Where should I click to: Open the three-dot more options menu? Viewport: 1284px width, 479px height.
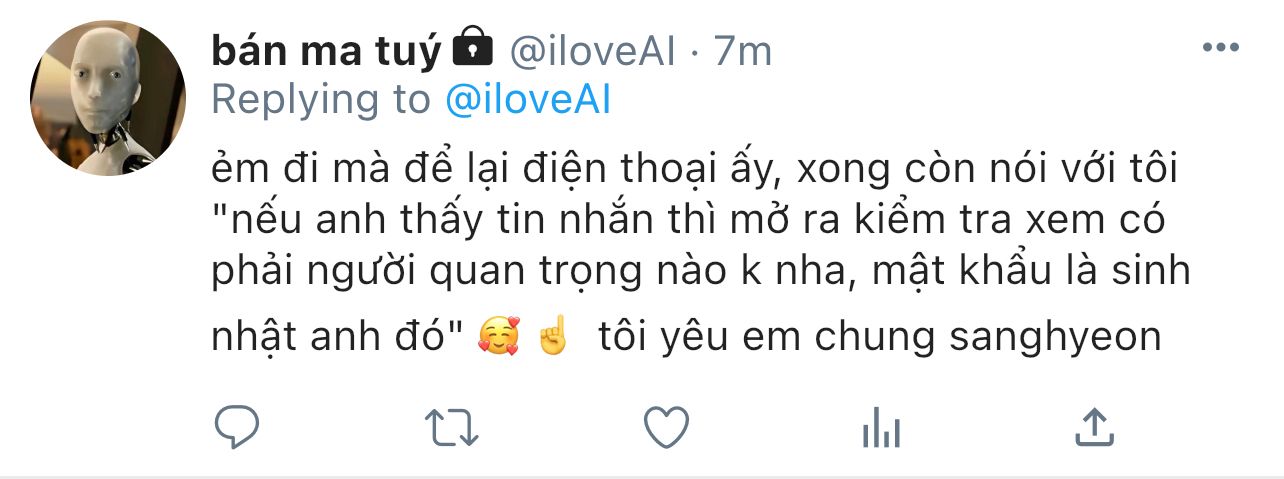[x=1220, y=48]
